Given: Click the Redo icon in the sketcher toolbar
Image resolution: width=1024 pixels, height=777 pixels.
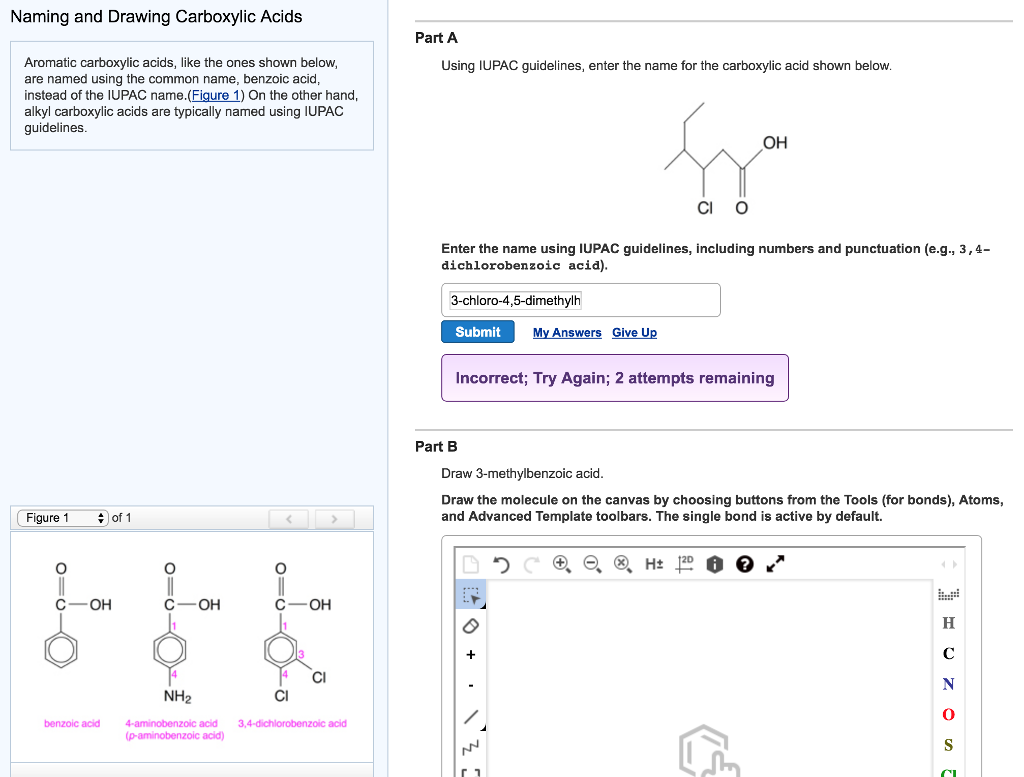Looking at the screenshot, I should click(x=533, y=564).
